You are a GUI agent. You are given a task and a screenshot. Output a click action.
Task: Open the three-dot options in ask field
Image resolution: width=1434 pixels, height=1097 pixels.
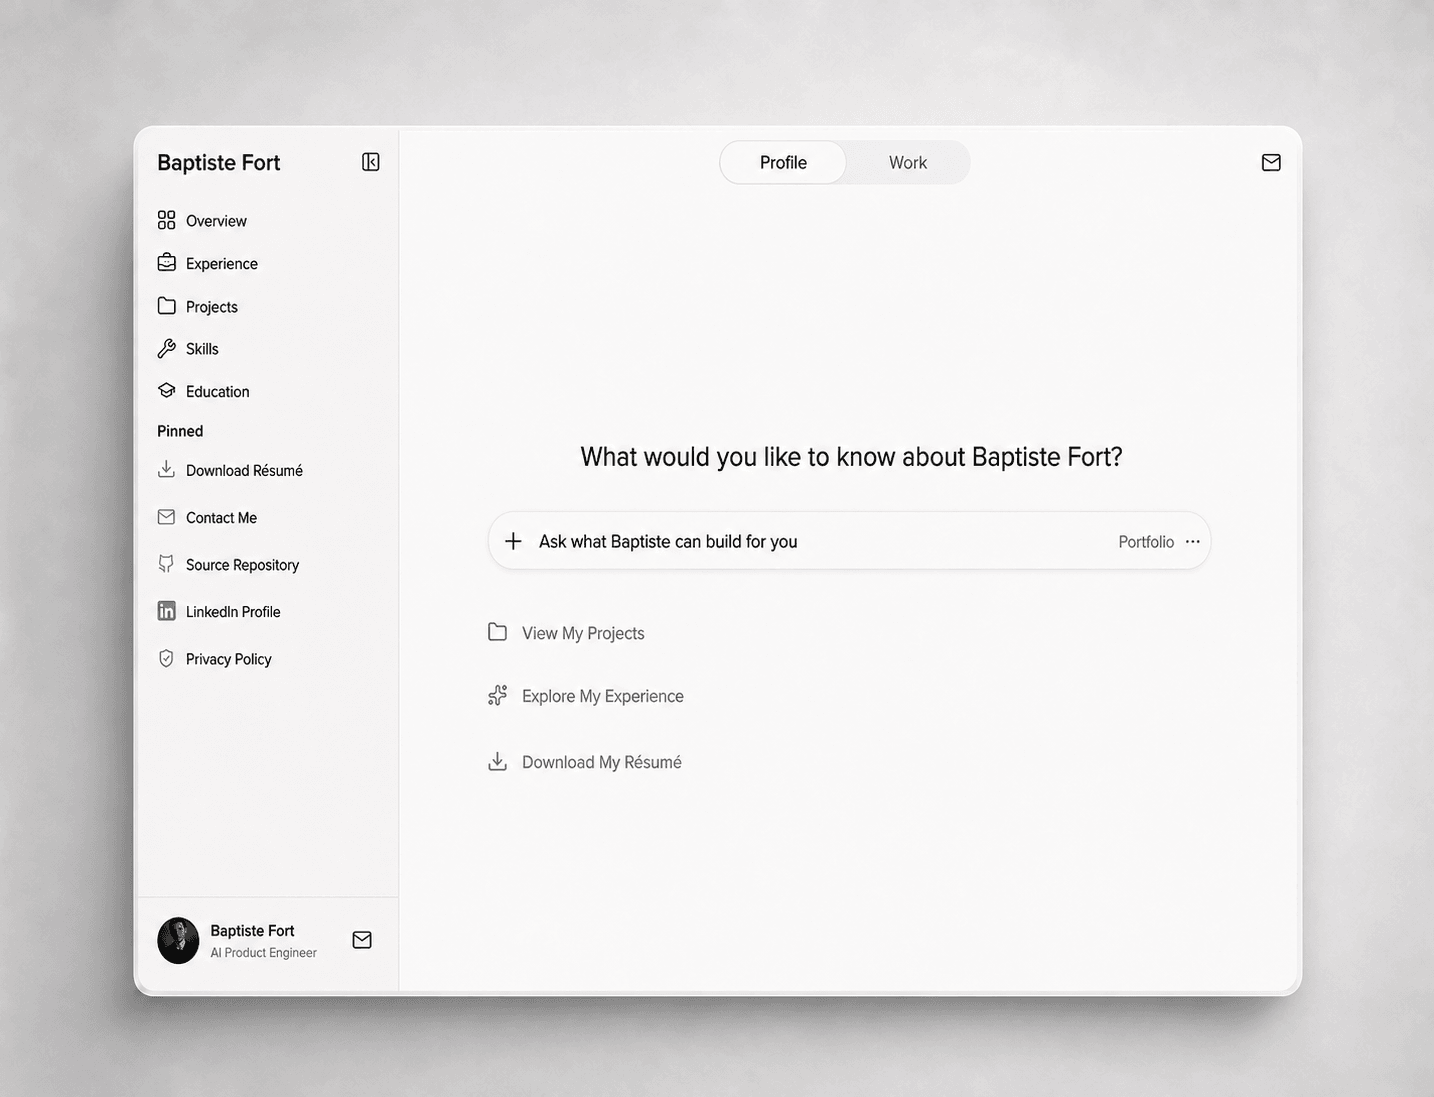click(x=1193, y=541)
